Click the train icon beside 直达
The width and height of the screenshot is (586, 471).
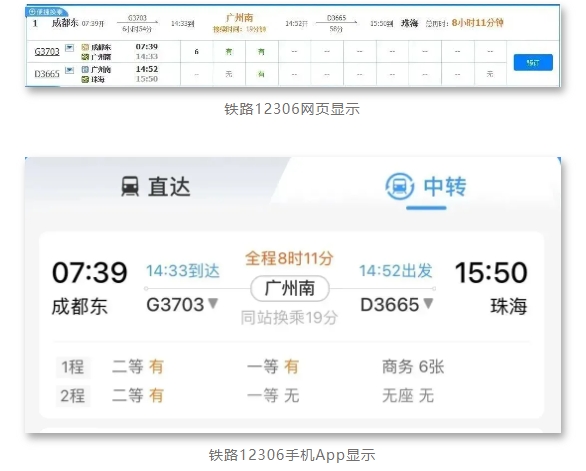pos(130,186)
